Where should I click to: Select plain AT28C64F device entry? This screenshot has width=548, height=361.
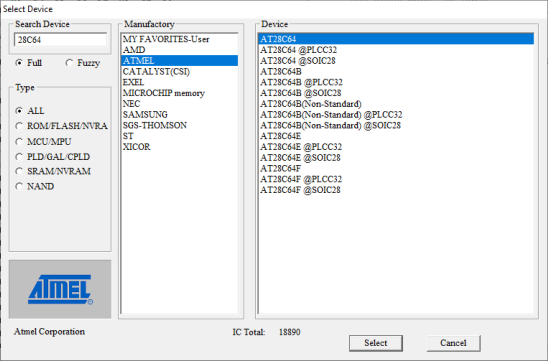coord(396,168)
